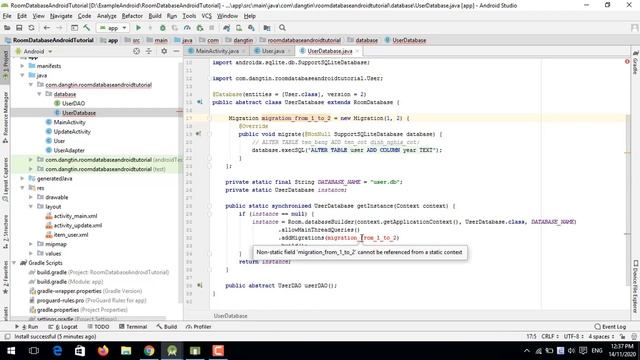Open the TODO tool window

[98, 327]
